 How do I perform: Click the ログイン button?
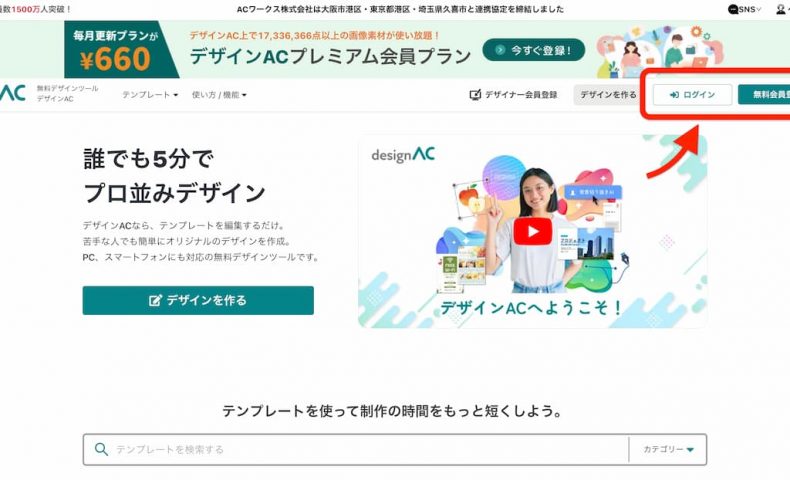[x=692, y=95]
